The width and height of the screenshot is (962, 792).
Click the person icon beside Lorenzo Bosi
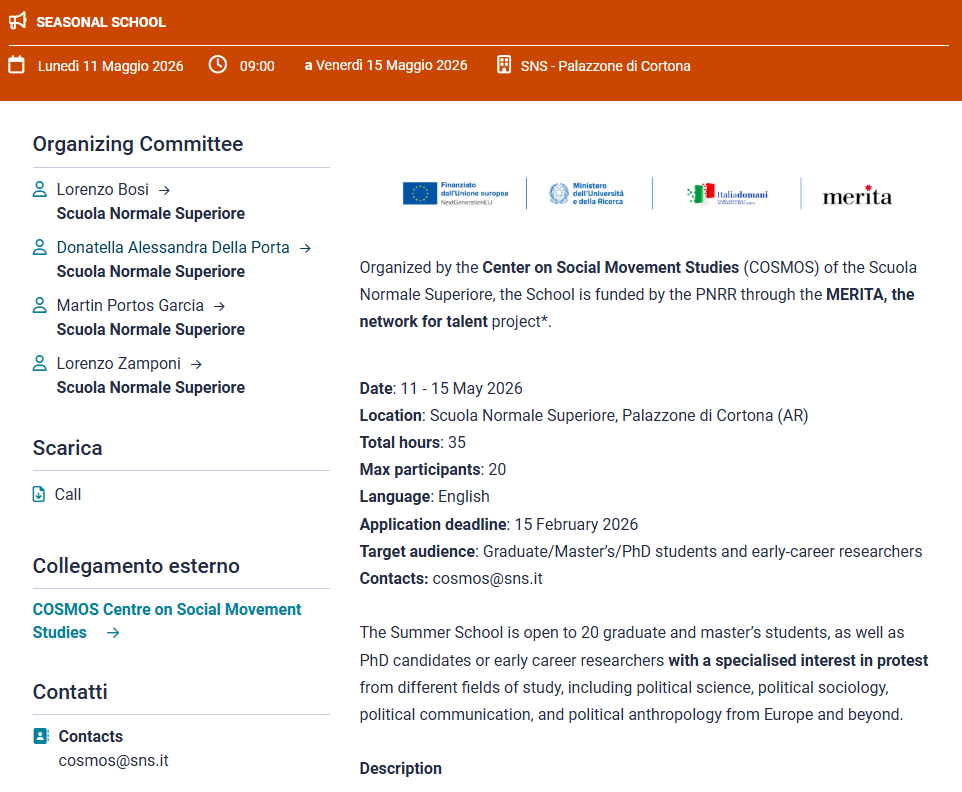(40, 189)
